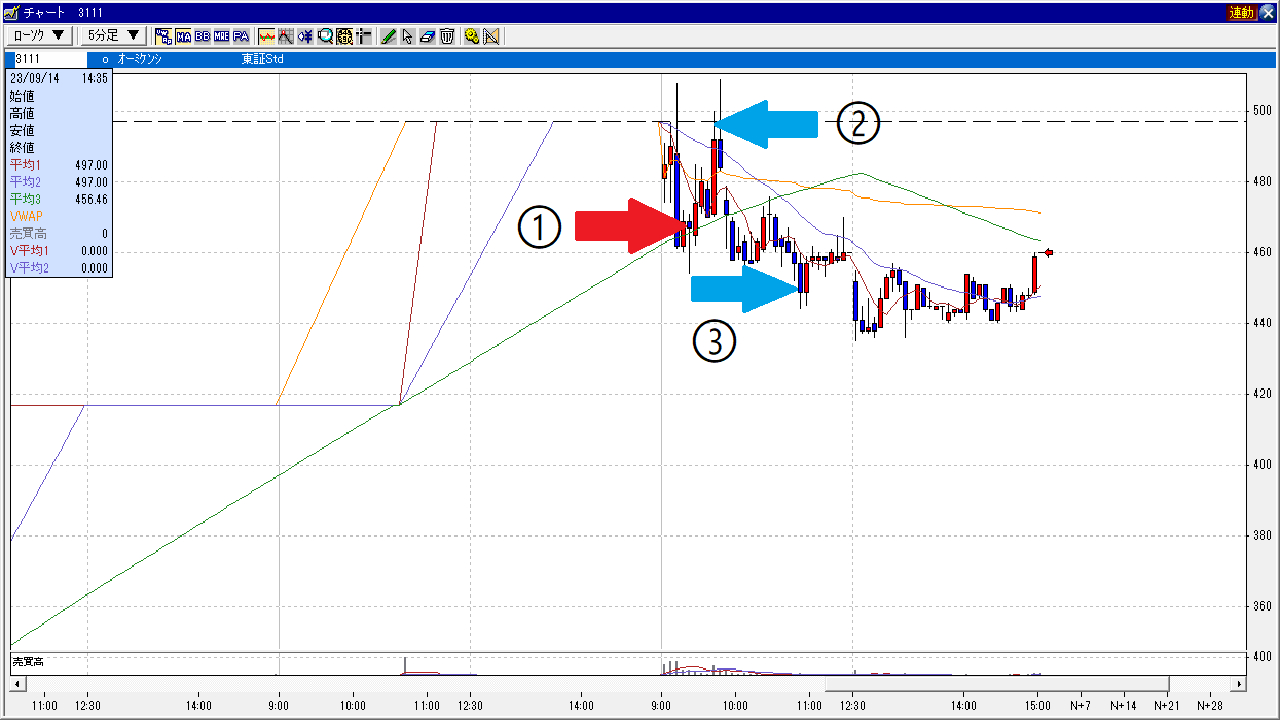Open the 5分足 timeframe dropdown
The height and width of the screenshot is (720, 1280).
(112, 35)
